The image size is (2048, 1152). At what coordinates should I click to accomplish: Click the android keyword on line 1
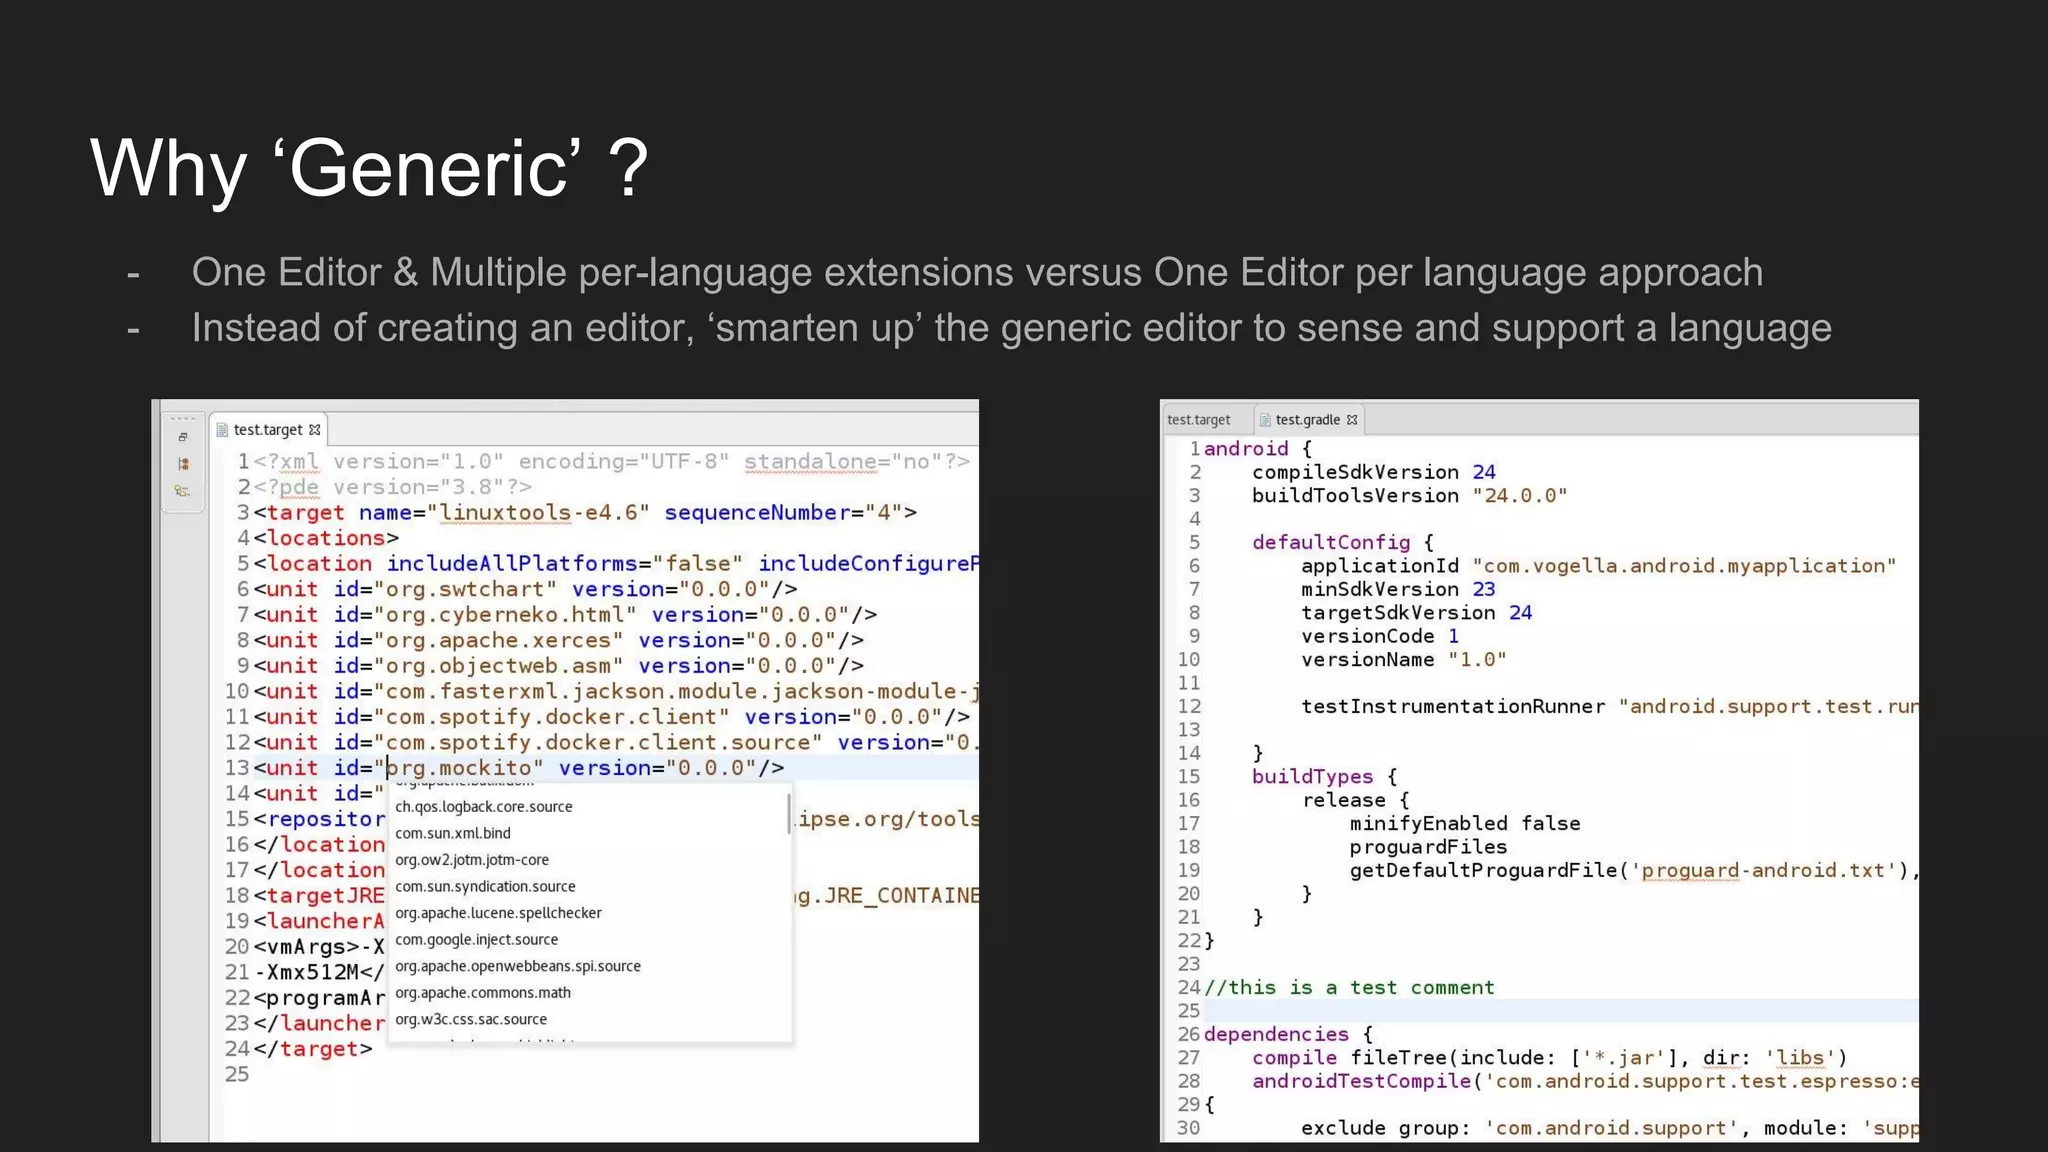1246,449
